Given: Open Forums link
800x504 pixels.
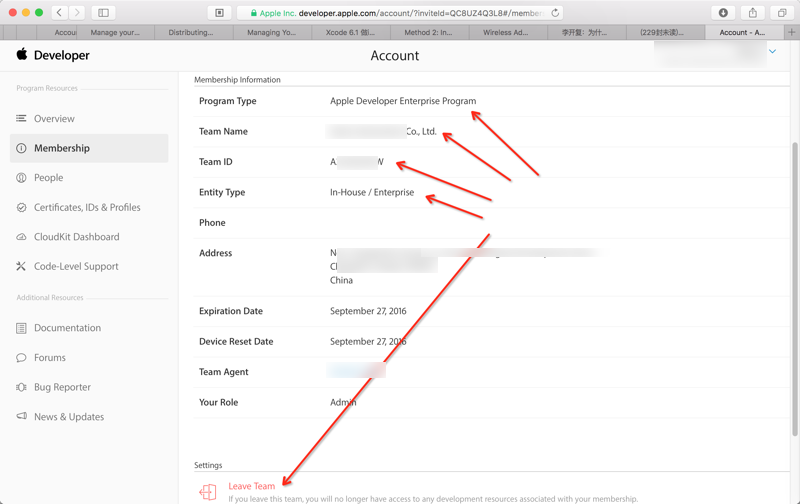Looking at the screenshot, I should 50,358.
